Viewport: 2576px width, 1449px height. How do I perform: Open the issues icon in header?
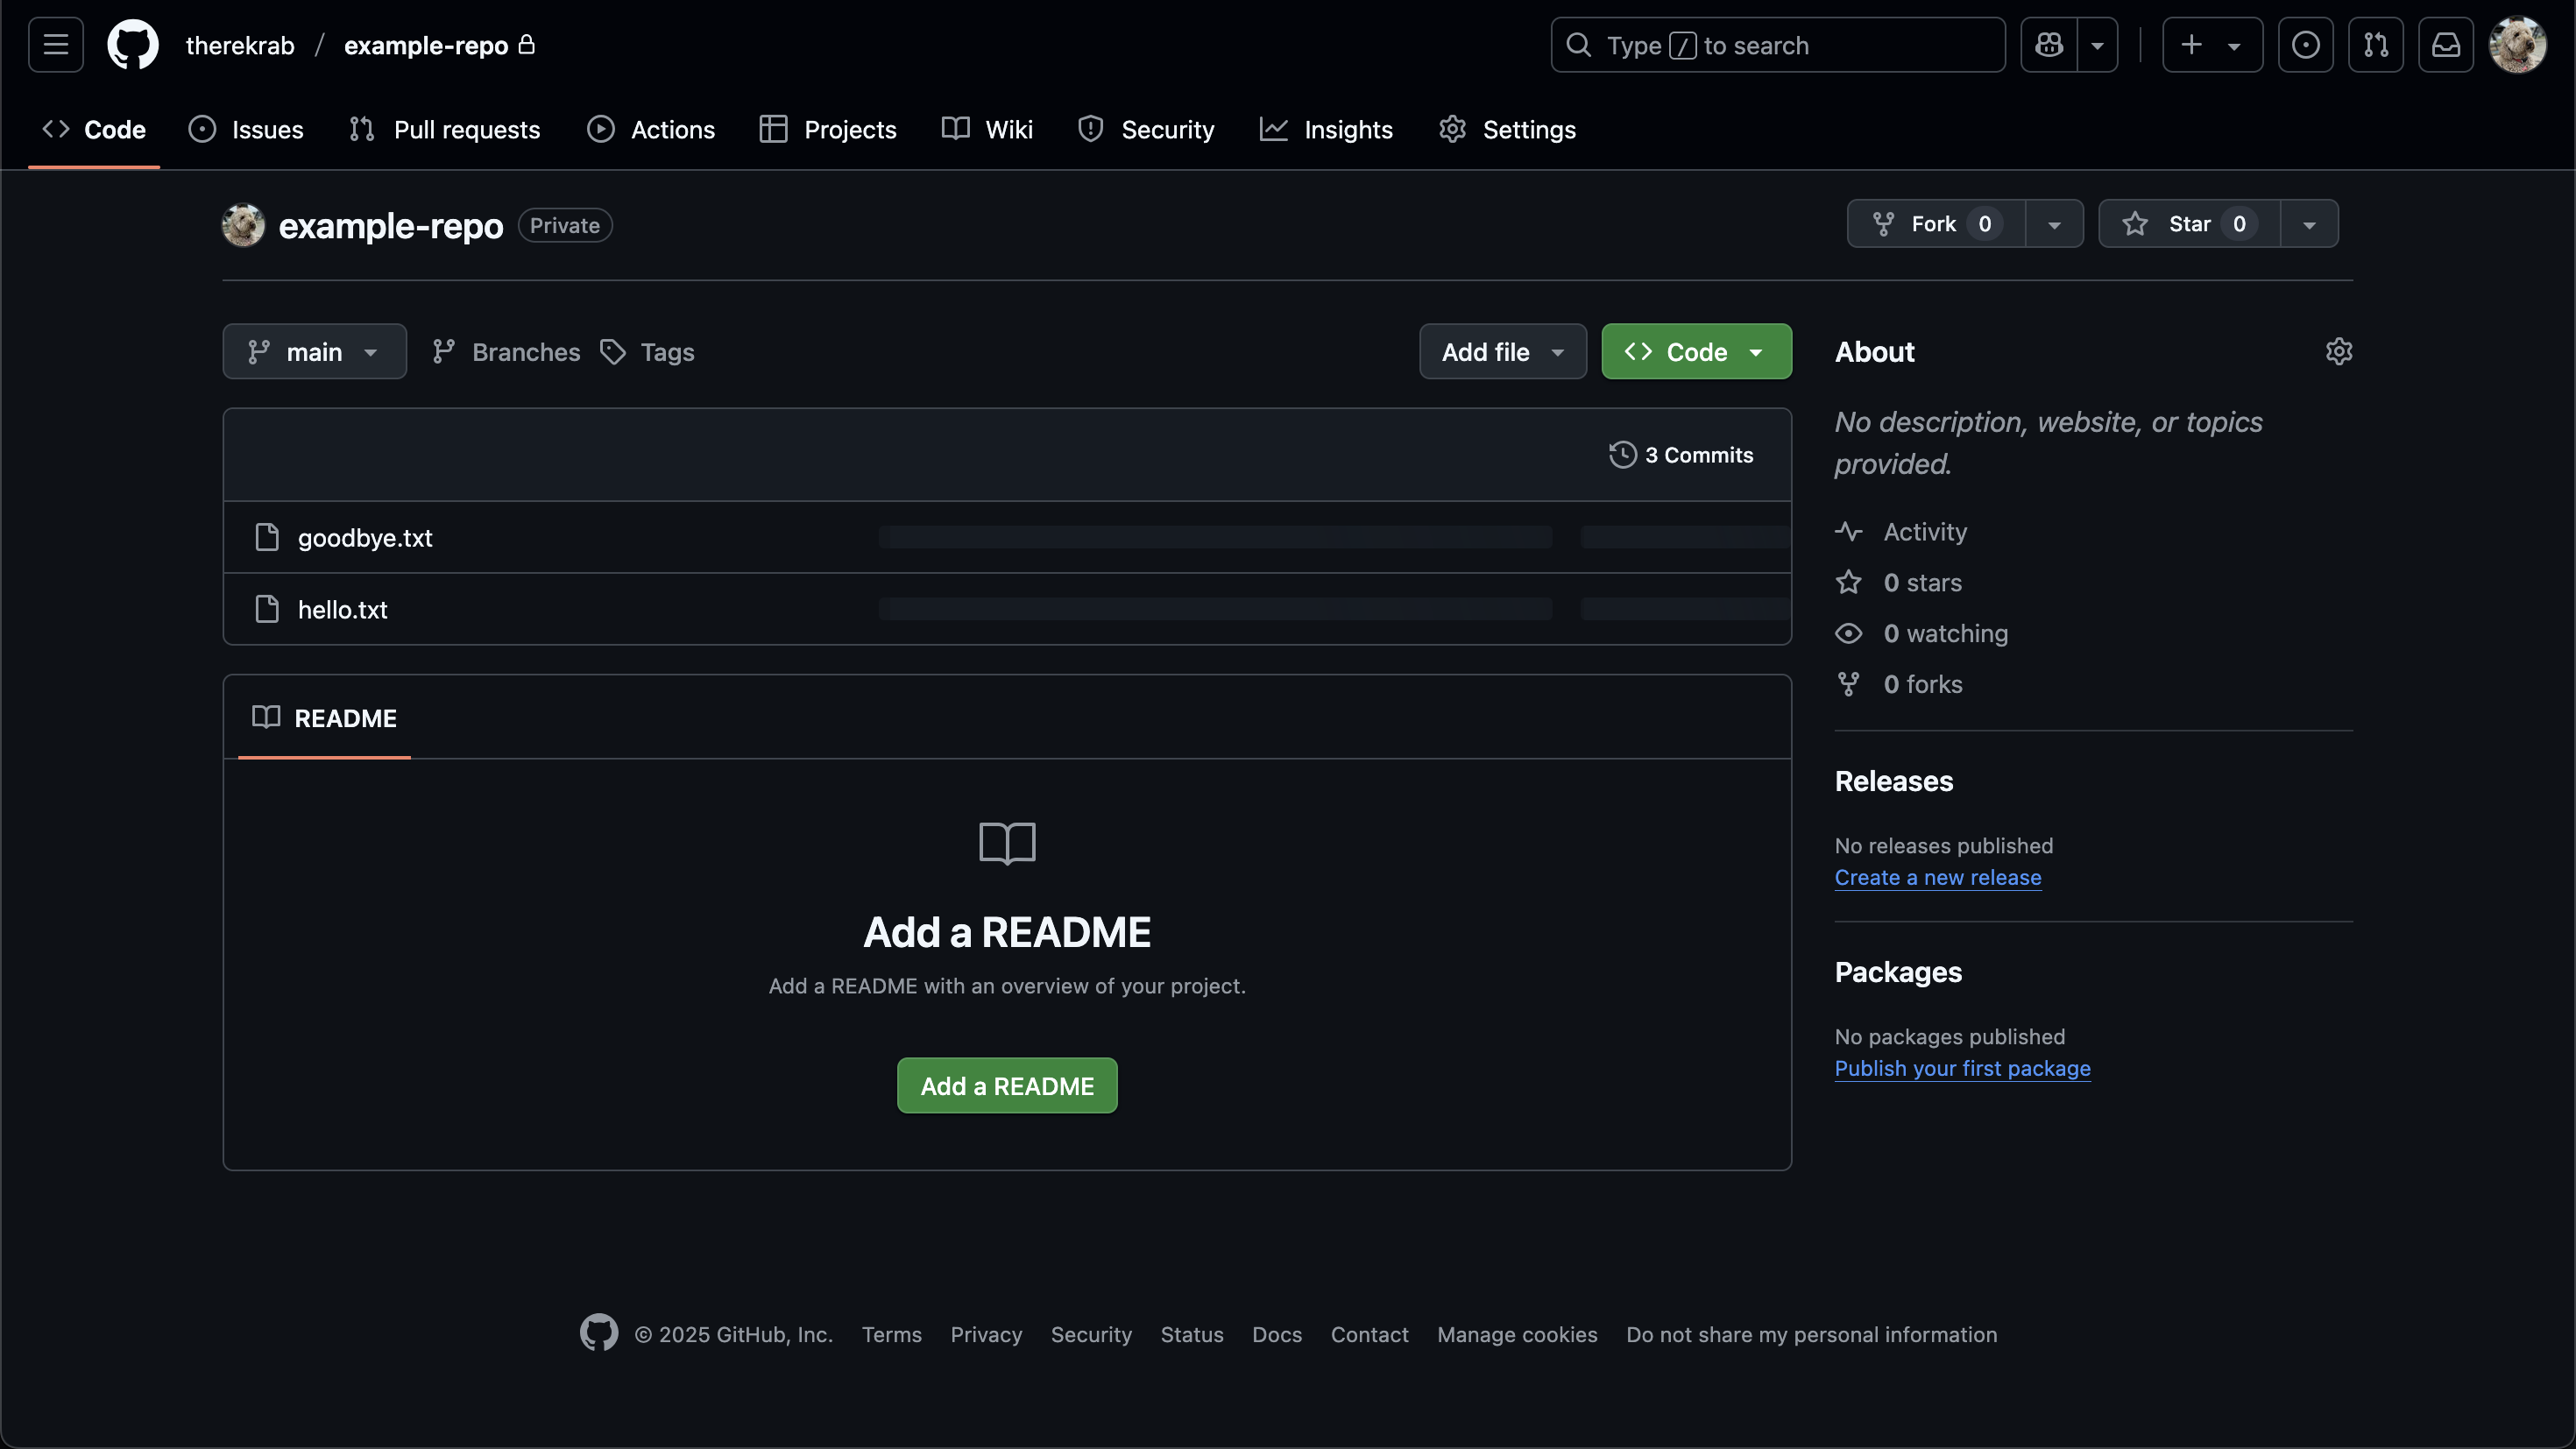click(x=2306, y=45)
